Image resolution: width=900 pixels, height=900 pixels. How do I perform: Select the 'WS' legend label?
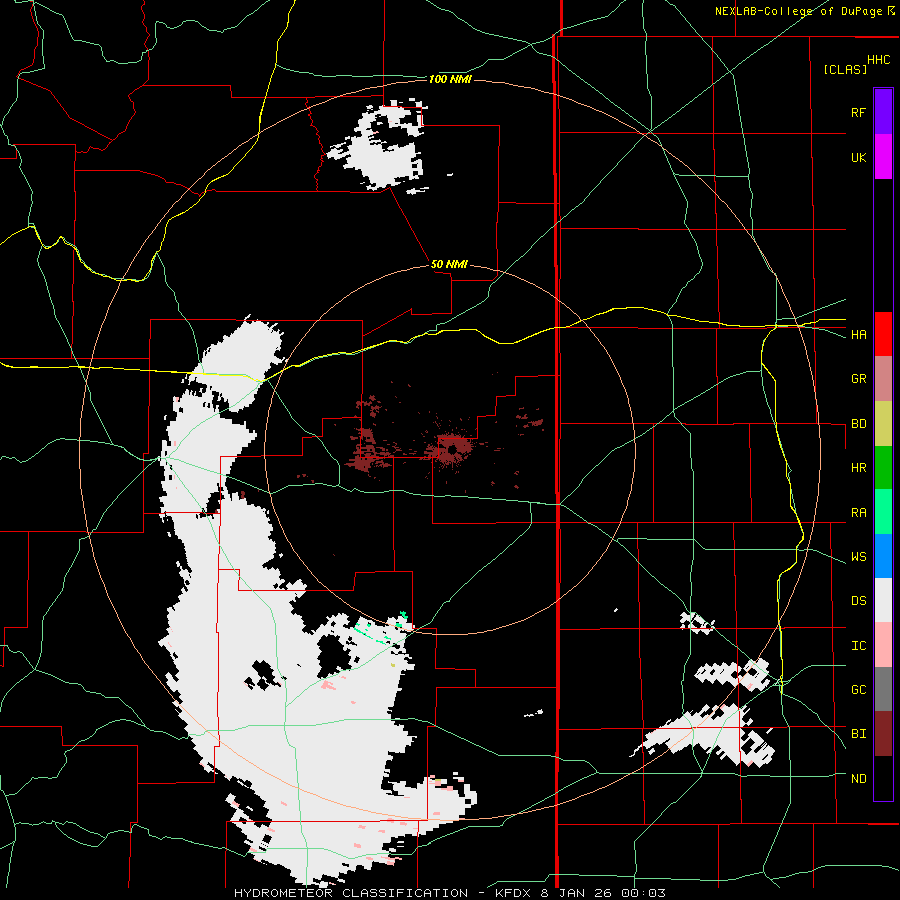[858, 557]
